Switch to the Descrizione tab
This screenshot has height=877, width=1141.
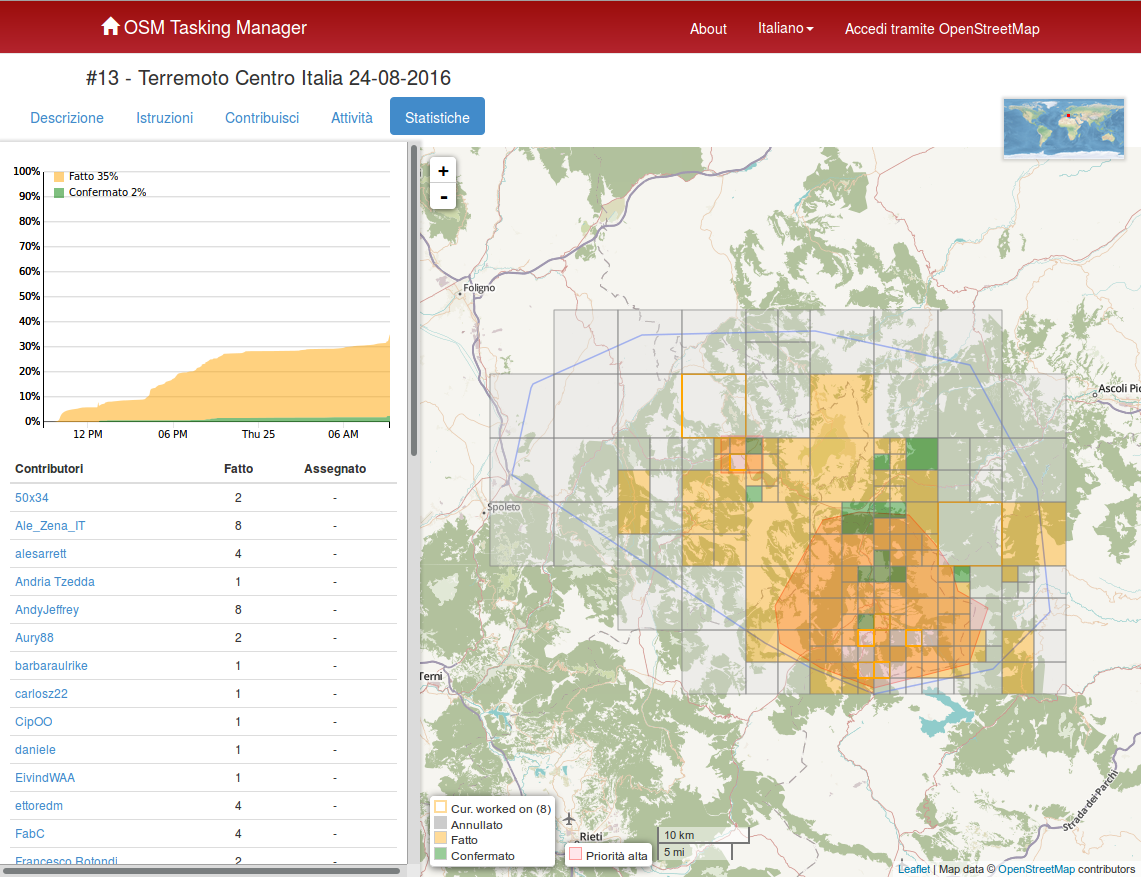(x=67, y=117)
